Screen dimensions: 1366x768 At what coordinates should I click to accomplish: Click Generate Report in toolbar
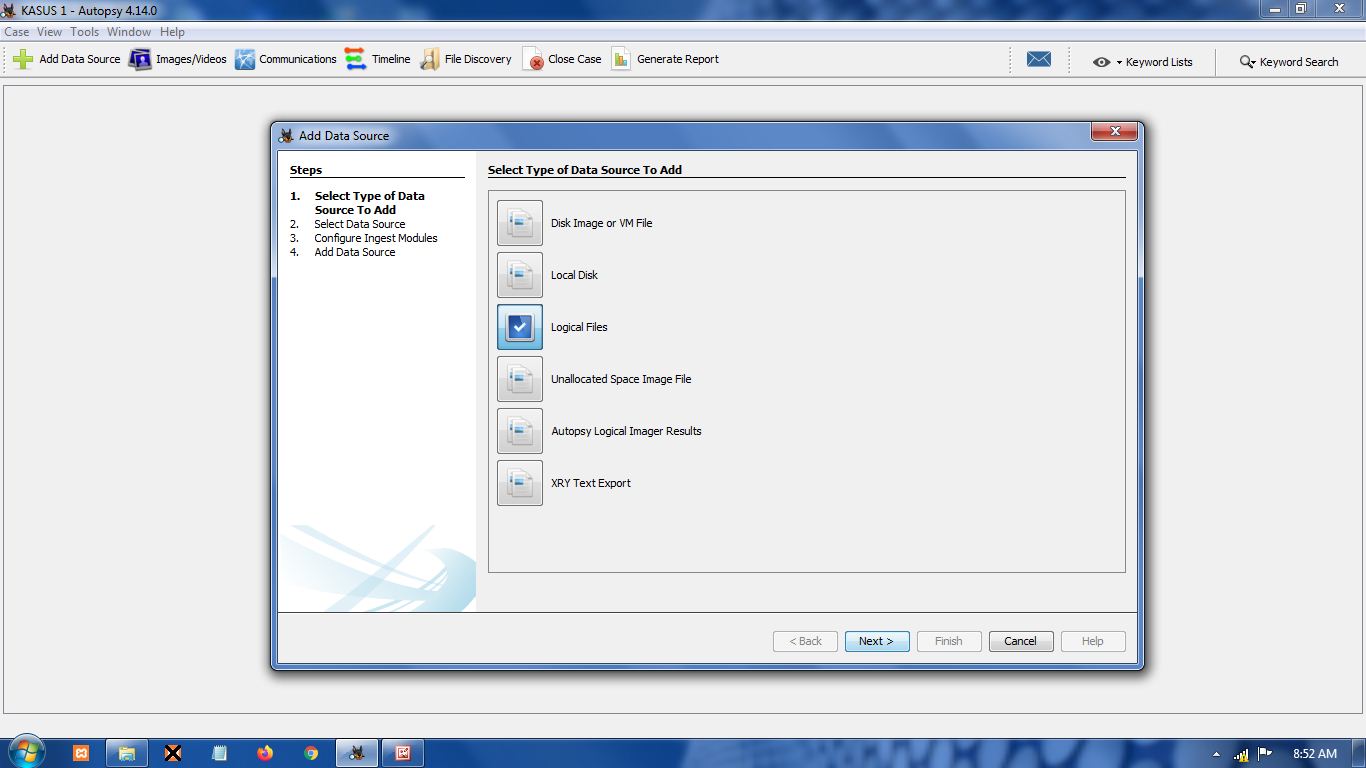coord(621,59)
